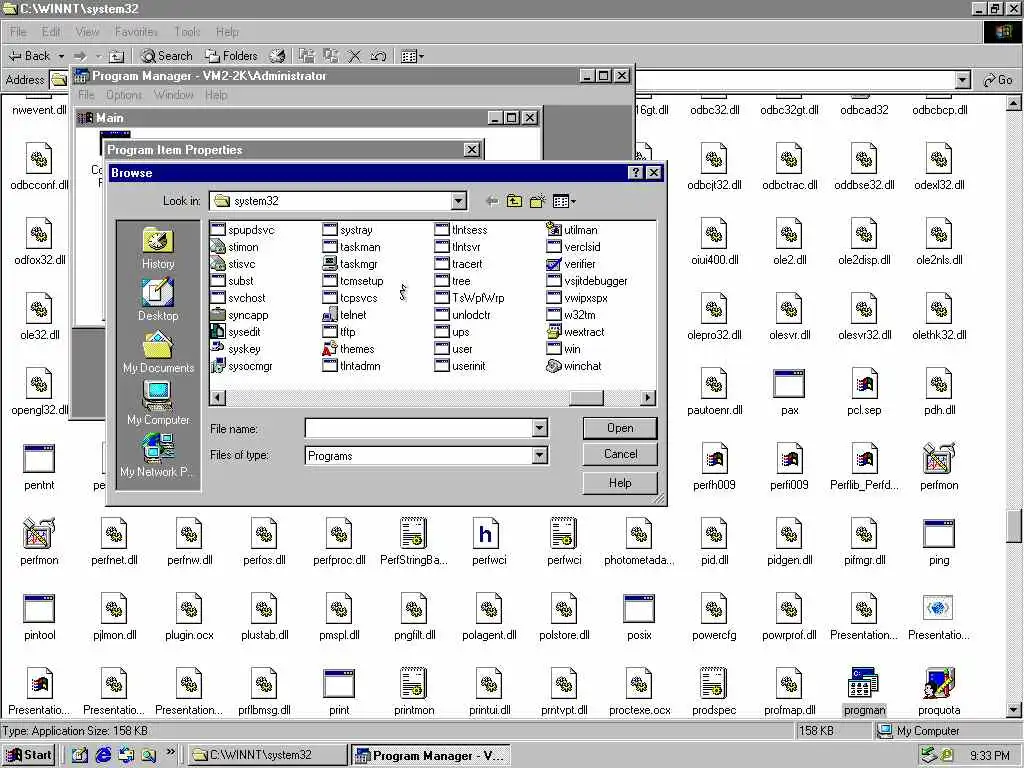Select progman icon in Explorer window

(864, 691)
